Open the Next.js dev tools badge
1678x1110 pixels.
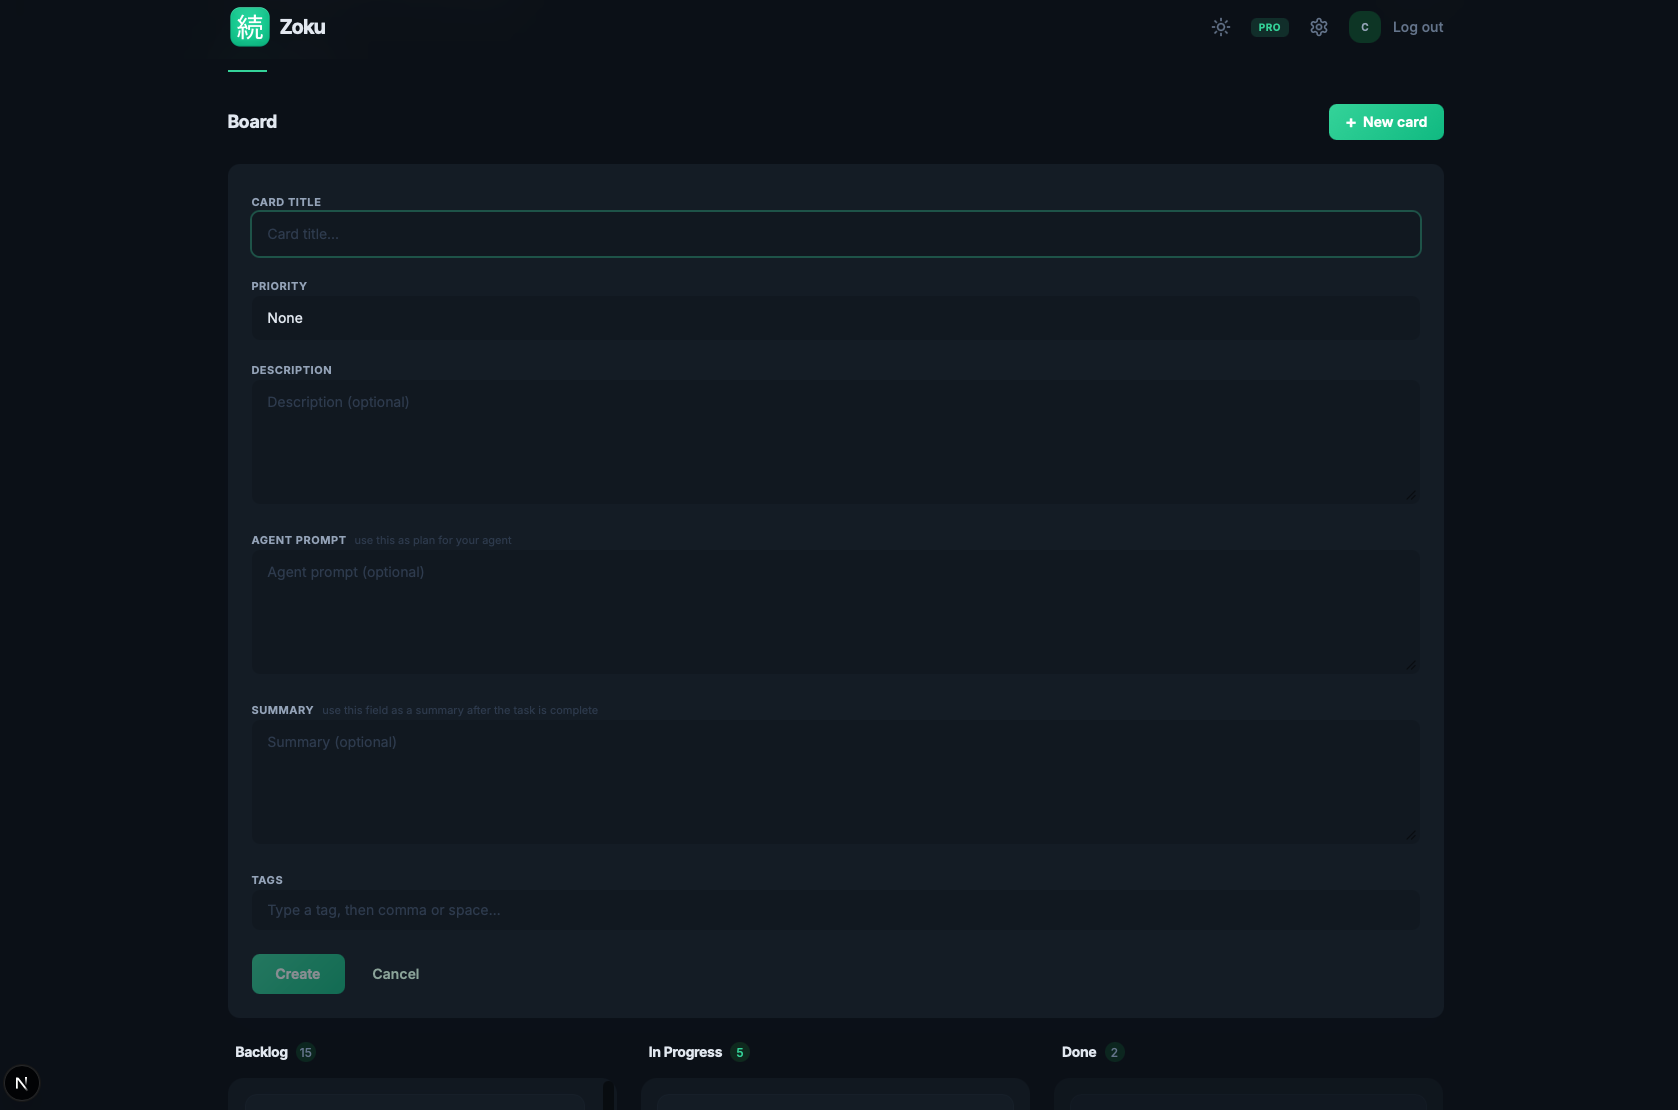coord(21,1083)
